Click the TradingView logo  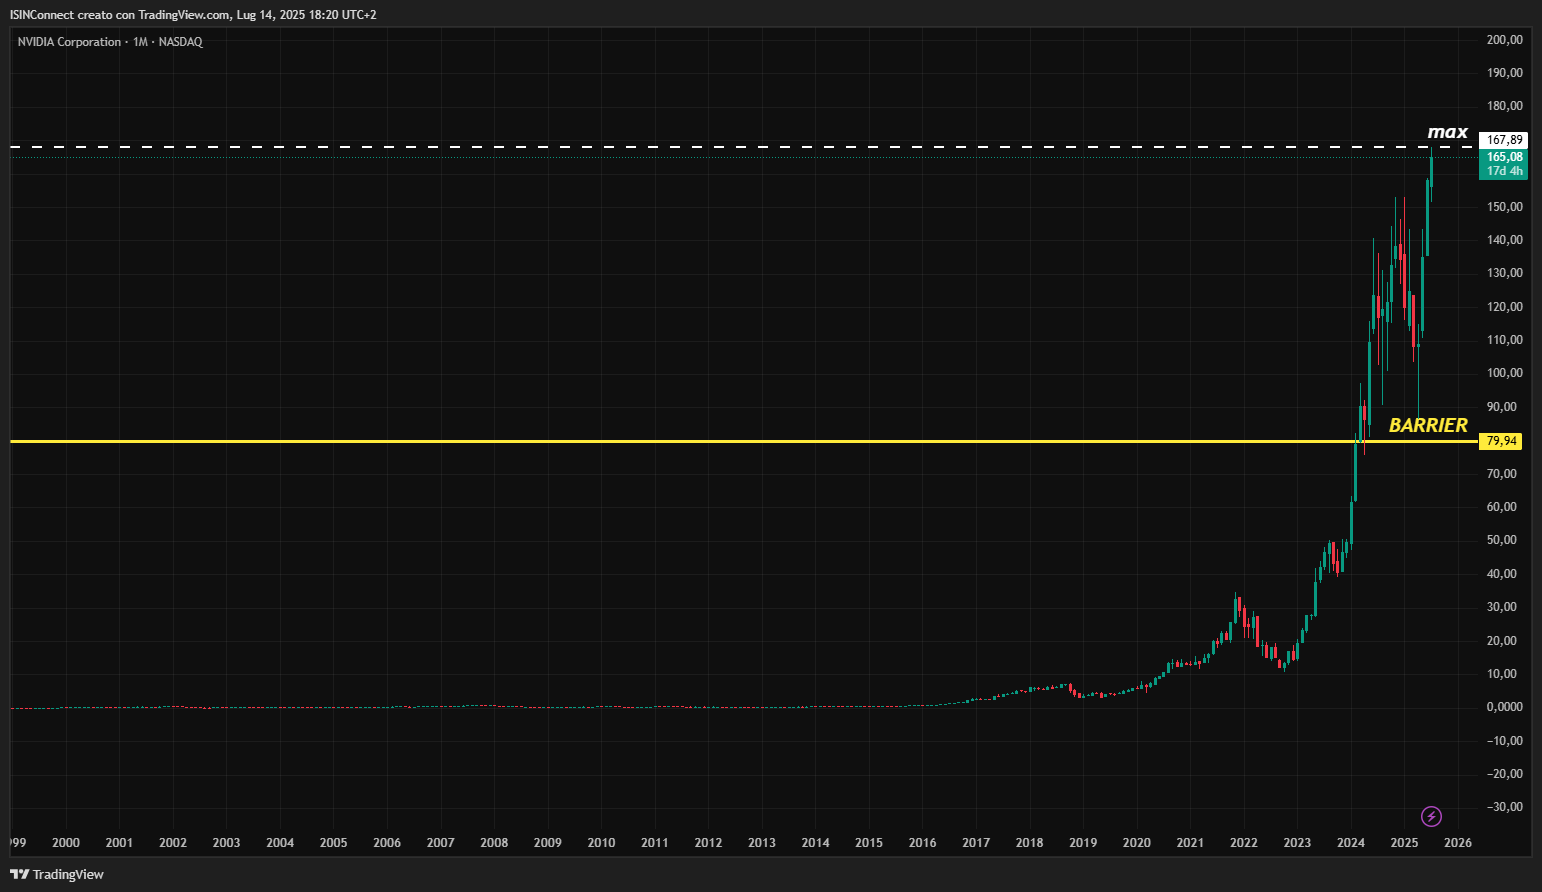pos(57,874)
